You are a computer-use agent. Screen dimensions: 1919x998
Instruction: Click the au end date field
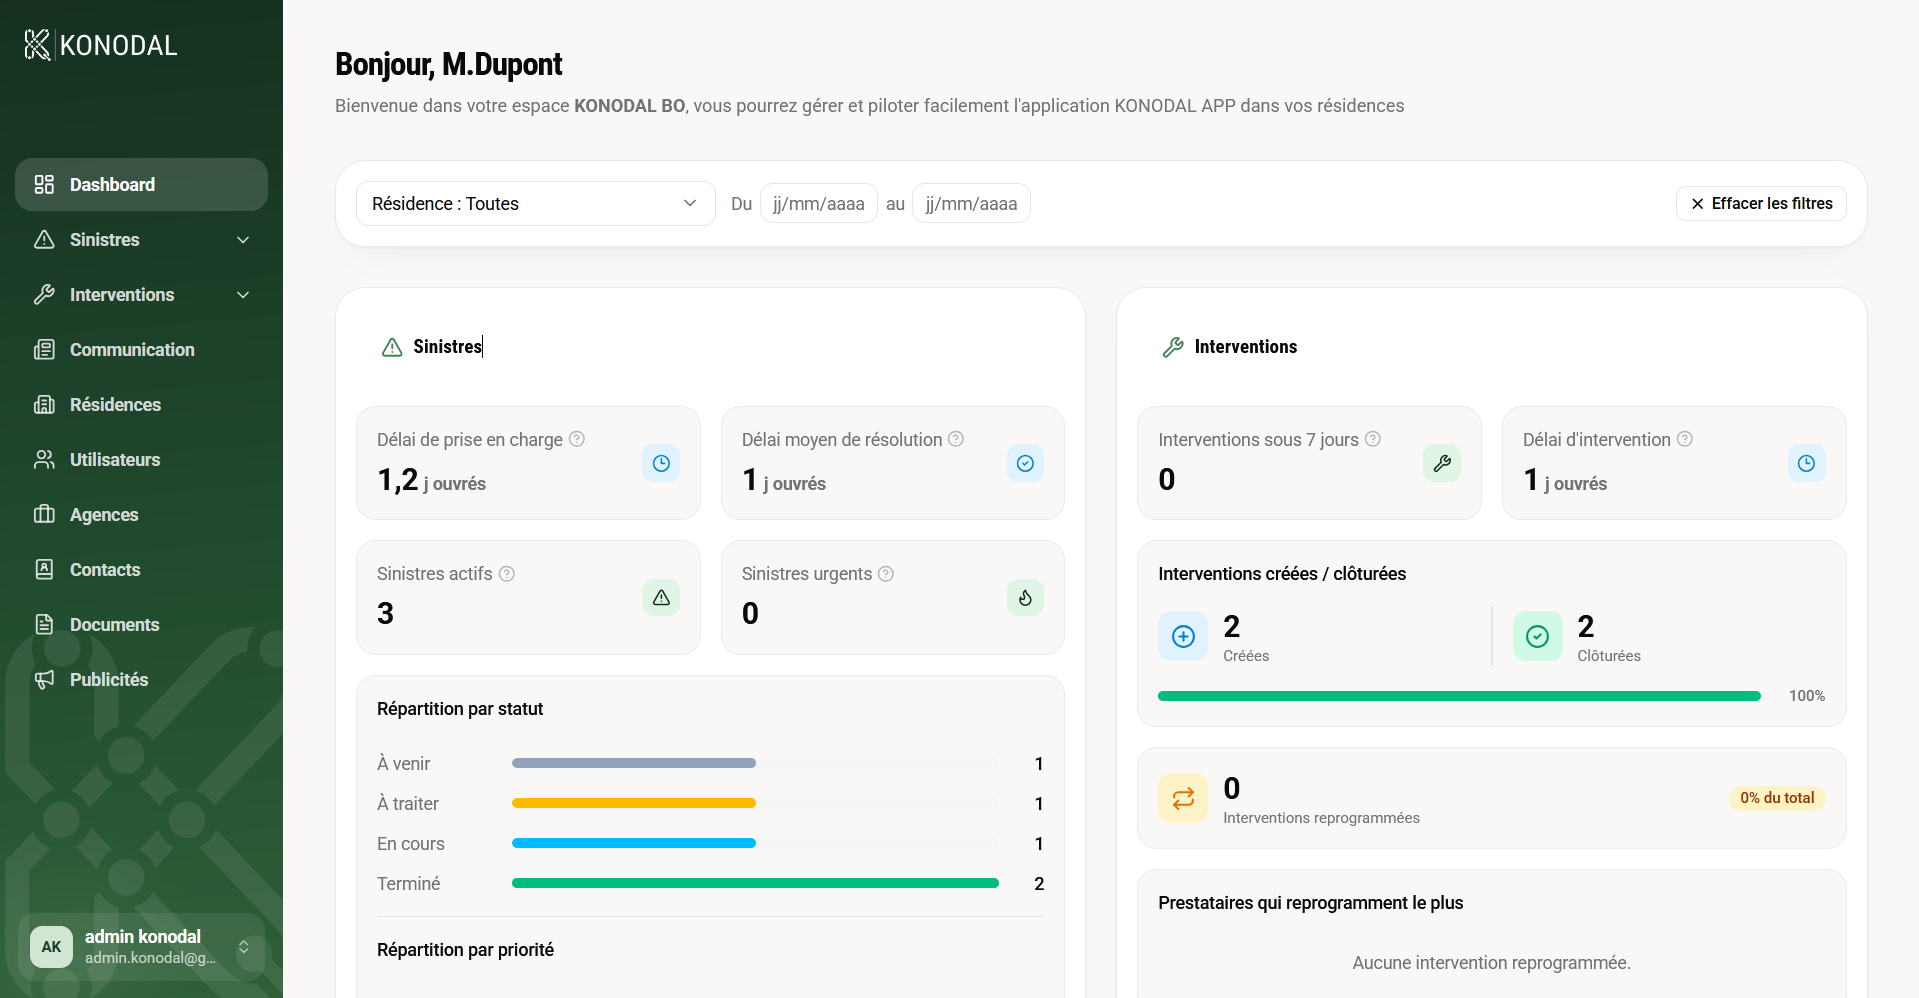pyautogui.click(x=971, y=204)
